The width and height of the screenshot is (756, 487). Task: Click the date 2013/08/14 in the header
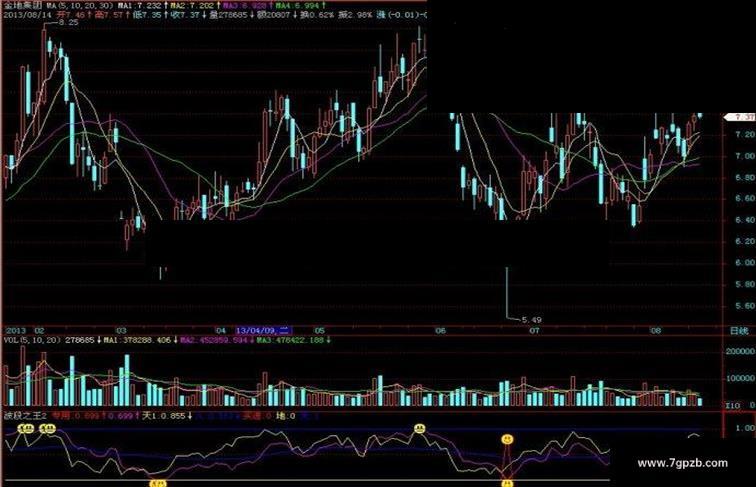click(27, 15)
